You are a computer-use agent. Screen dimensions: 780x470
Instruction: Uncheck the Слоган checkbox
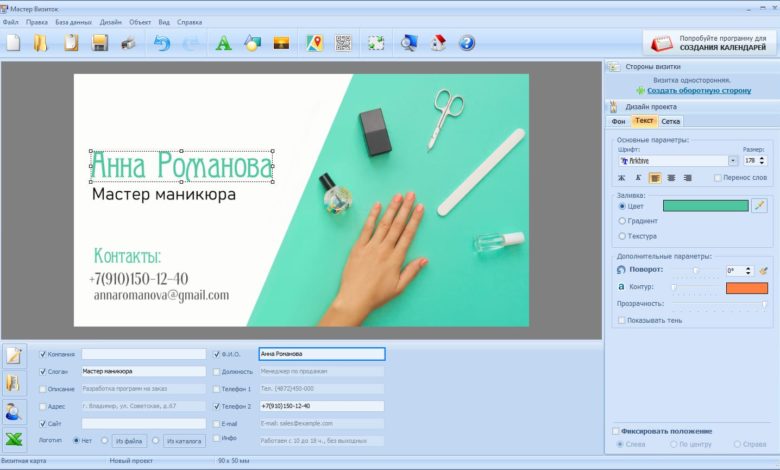[x=42, y=371]
